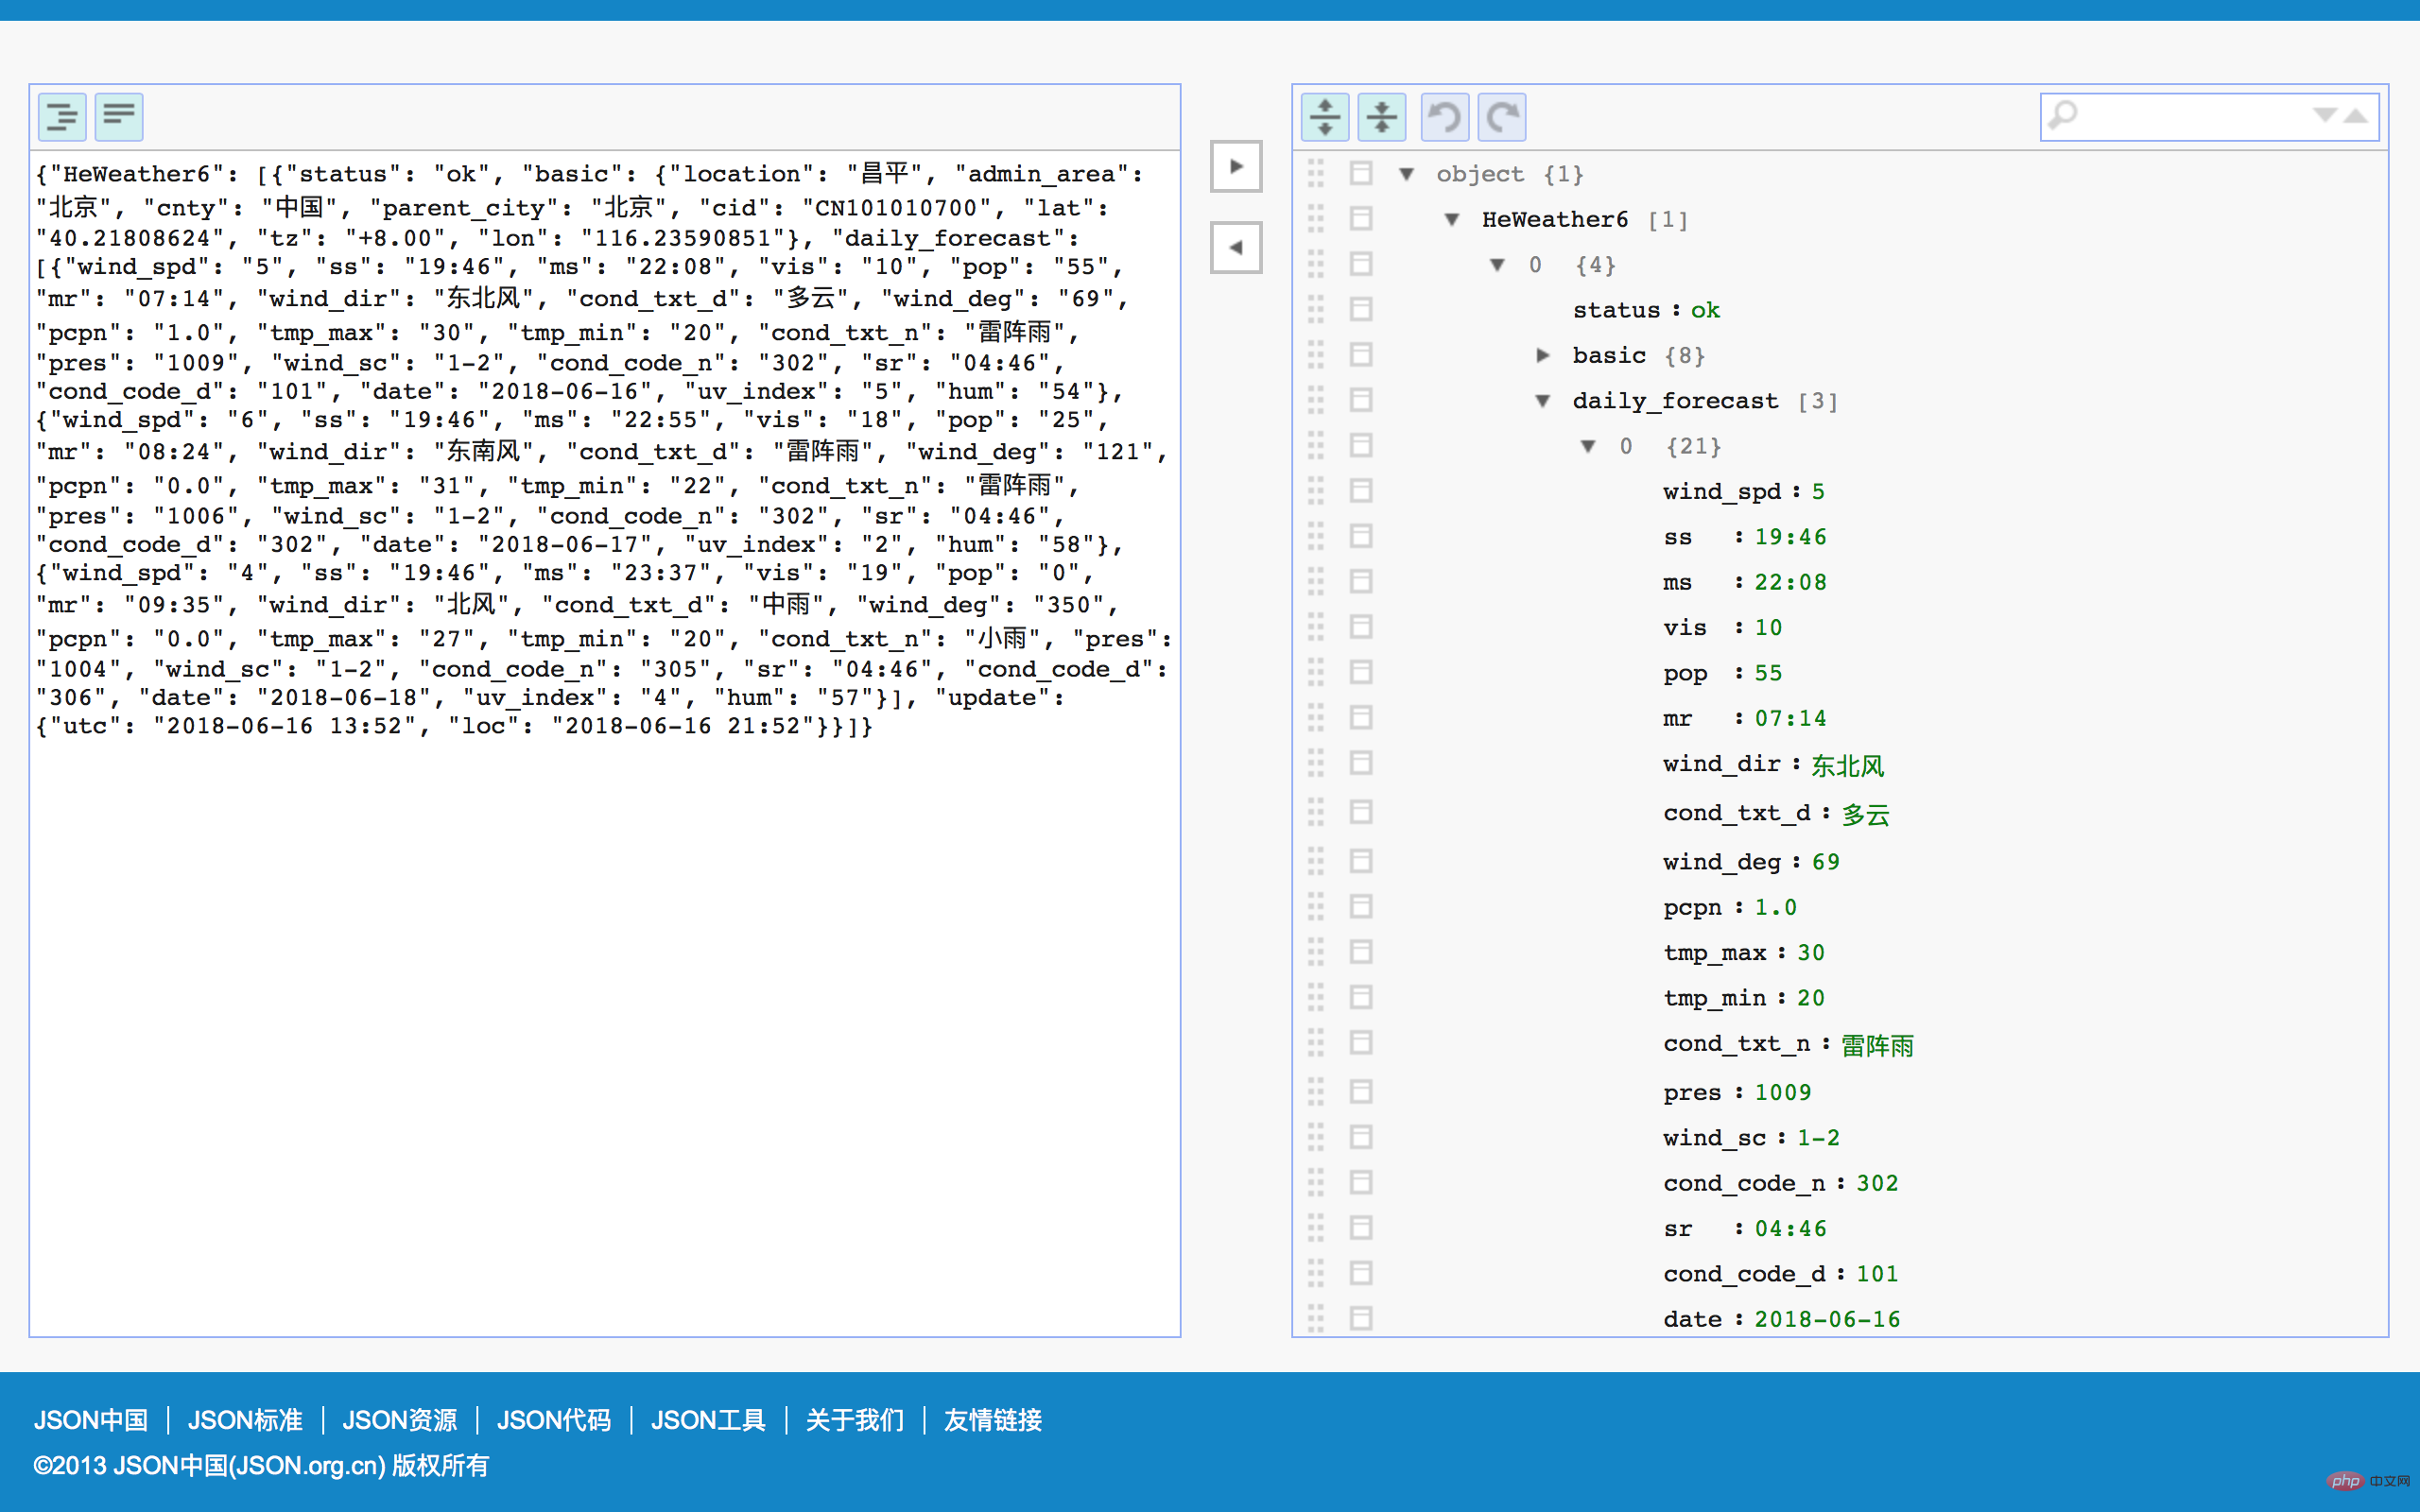This screenshot has height=1512, width=2420.
Task: Collapse all fields in tree view
Action: click(1382, 117)
